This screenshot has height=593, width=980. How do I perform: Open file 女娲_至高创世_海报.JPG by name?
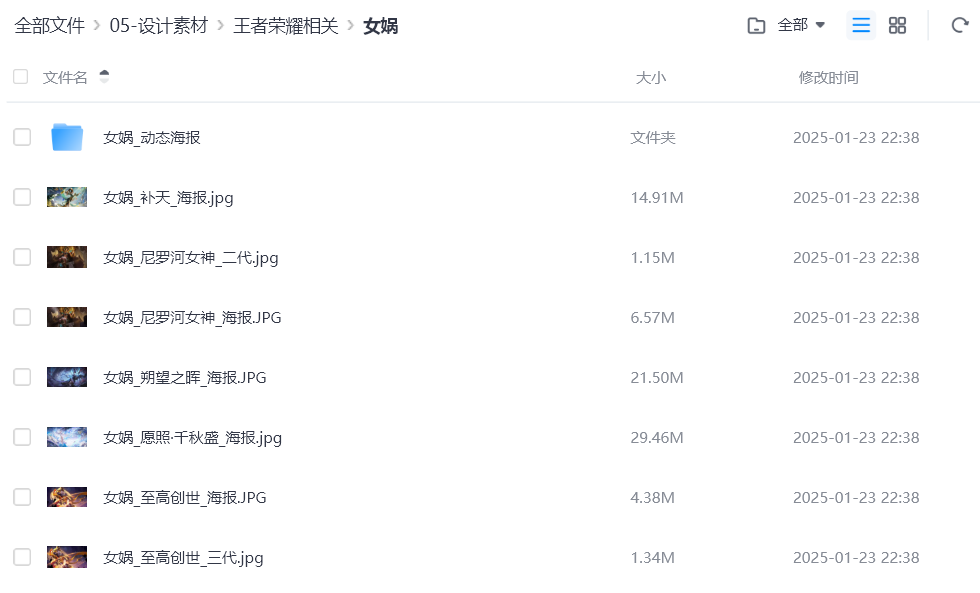pyautogui.click(x=185, y=497)
